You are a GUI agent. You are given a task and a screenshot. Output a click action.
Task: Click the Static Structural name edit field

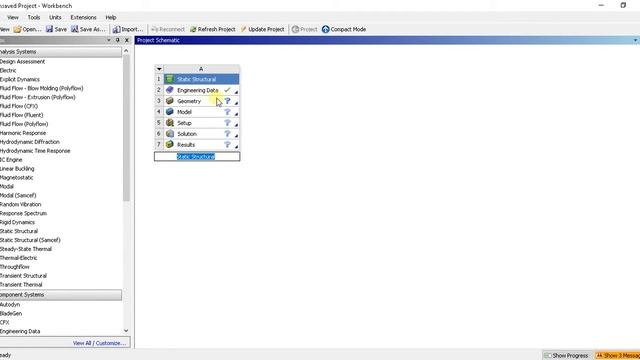click(x=197, y=156)
